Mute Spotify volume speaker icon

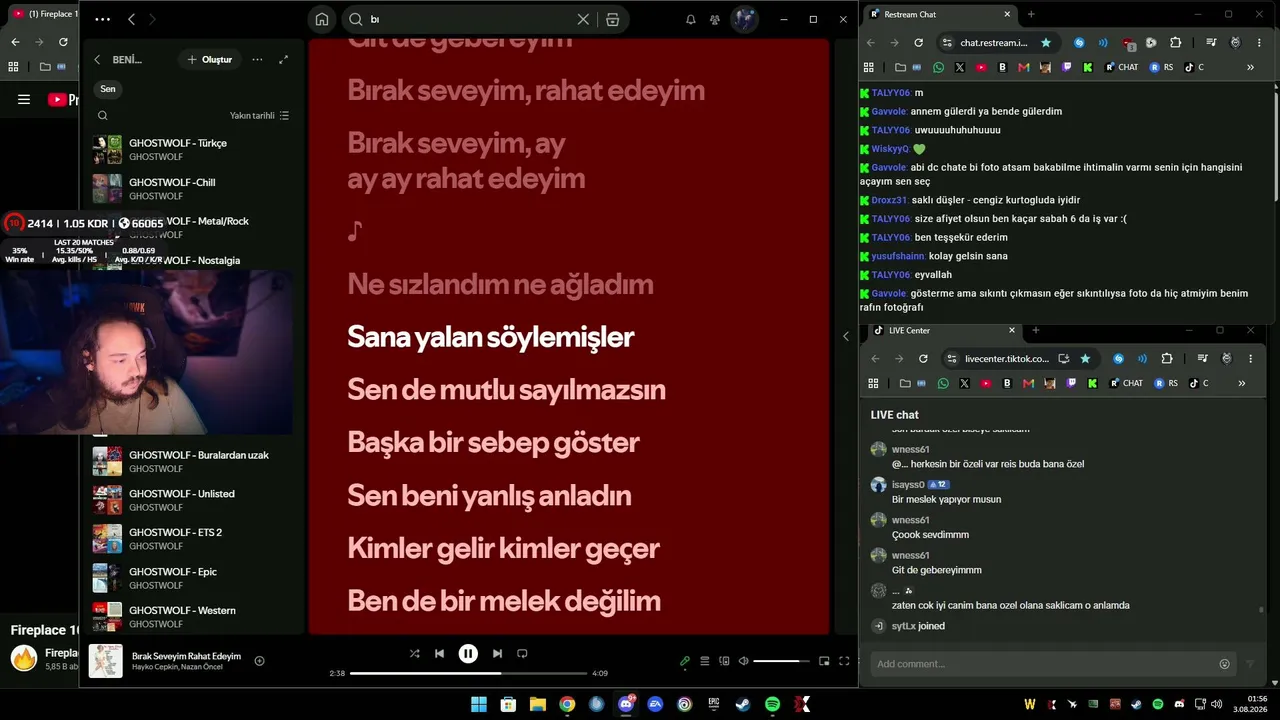click(x=743, y=661)
